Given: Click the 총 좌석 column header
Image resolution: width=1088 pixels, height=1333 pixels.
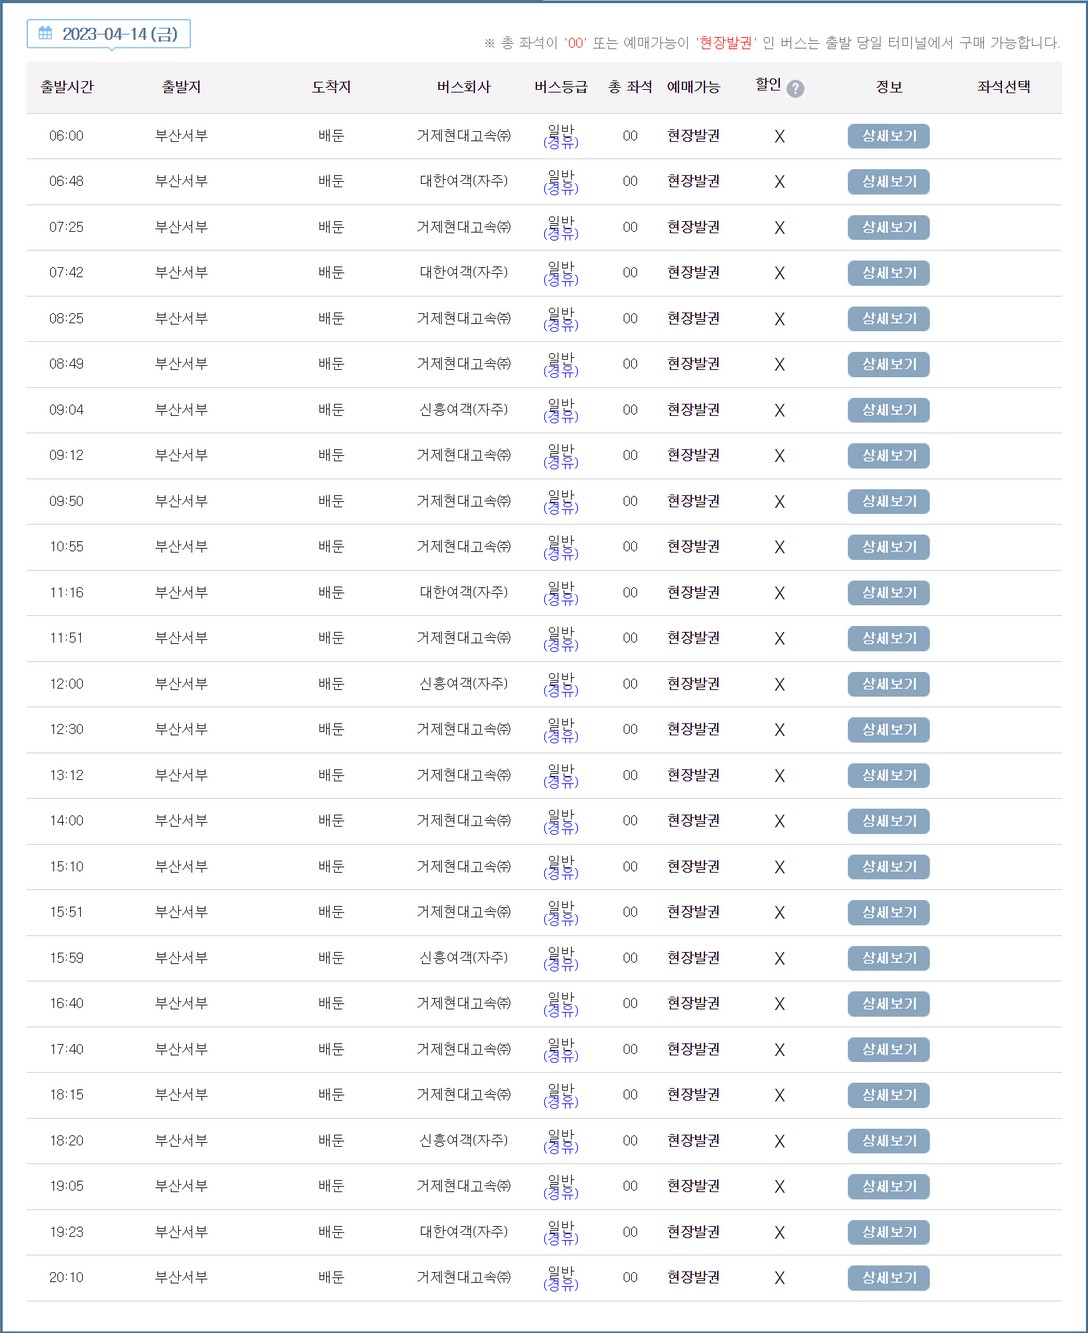Looking at the screenshot, I should [630, 87].
